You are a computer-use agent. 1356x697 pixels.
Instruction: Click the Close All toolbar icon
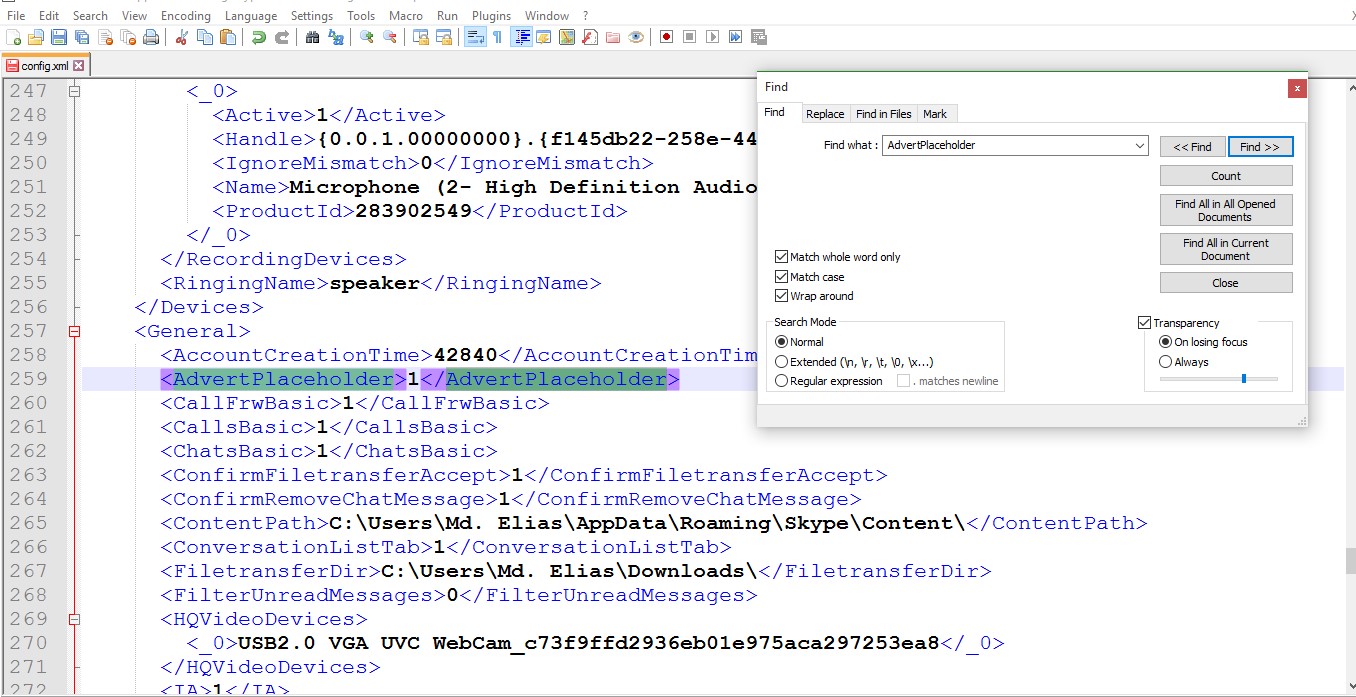coord(127,37)
